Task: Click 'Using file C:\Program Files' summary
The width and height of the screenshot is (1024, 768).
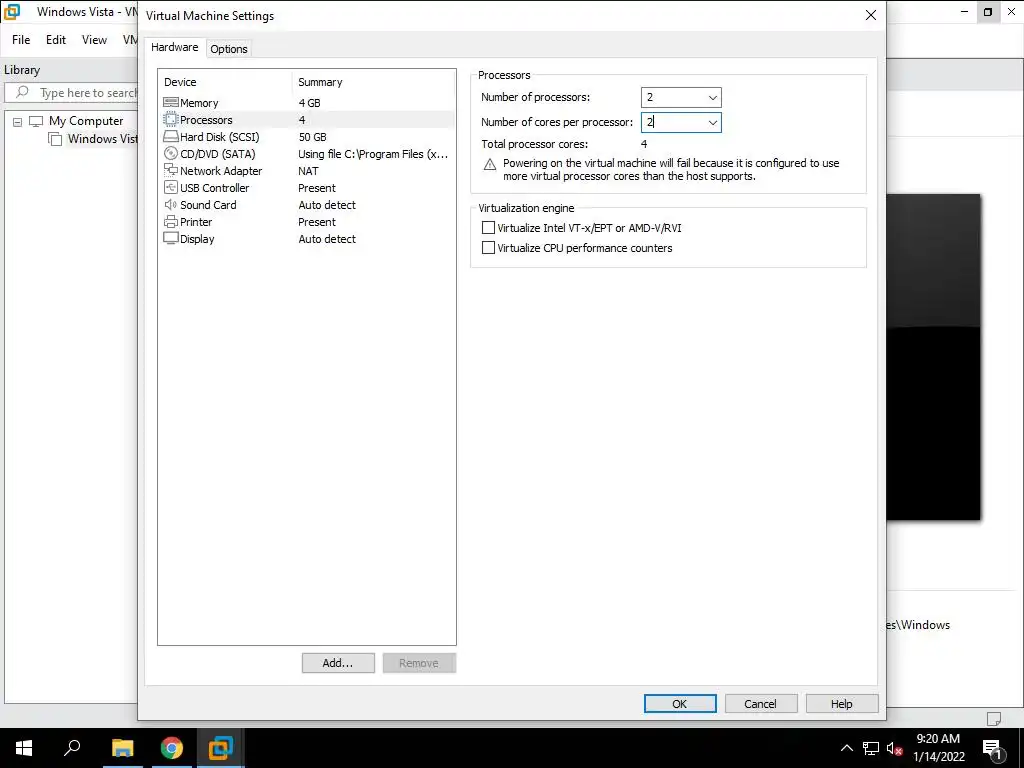Action: (x=373, y=154)
